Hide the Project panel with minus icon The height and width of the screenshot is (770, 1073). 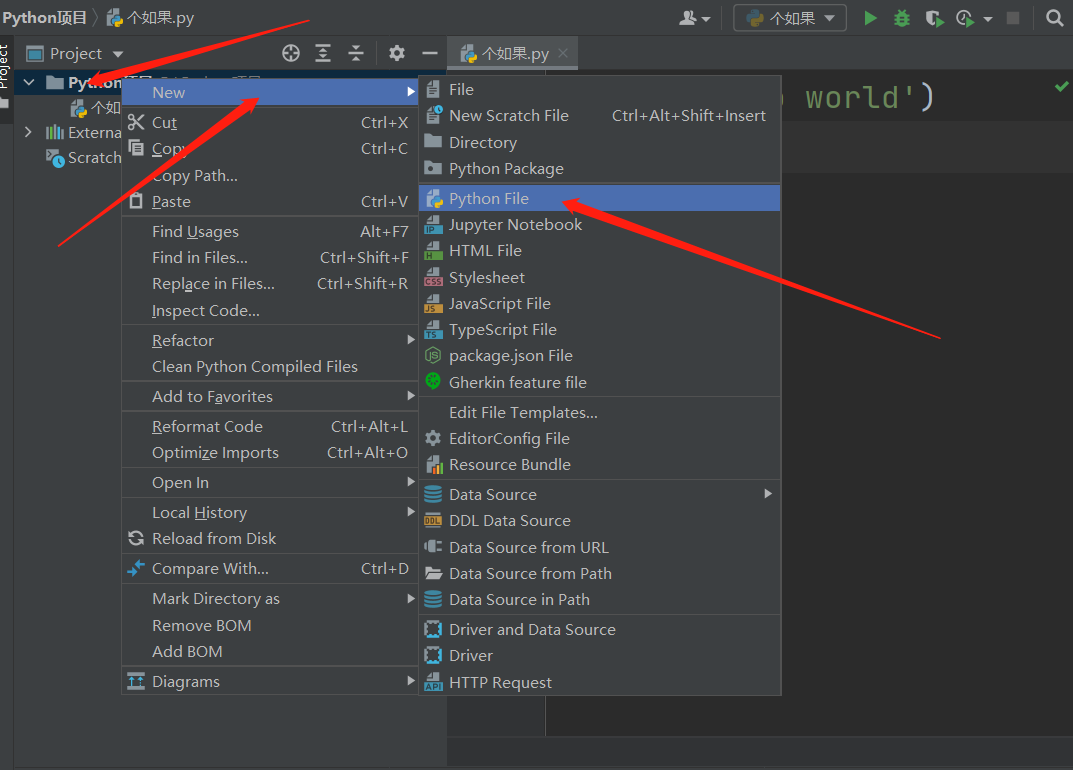tap(430, 53)
